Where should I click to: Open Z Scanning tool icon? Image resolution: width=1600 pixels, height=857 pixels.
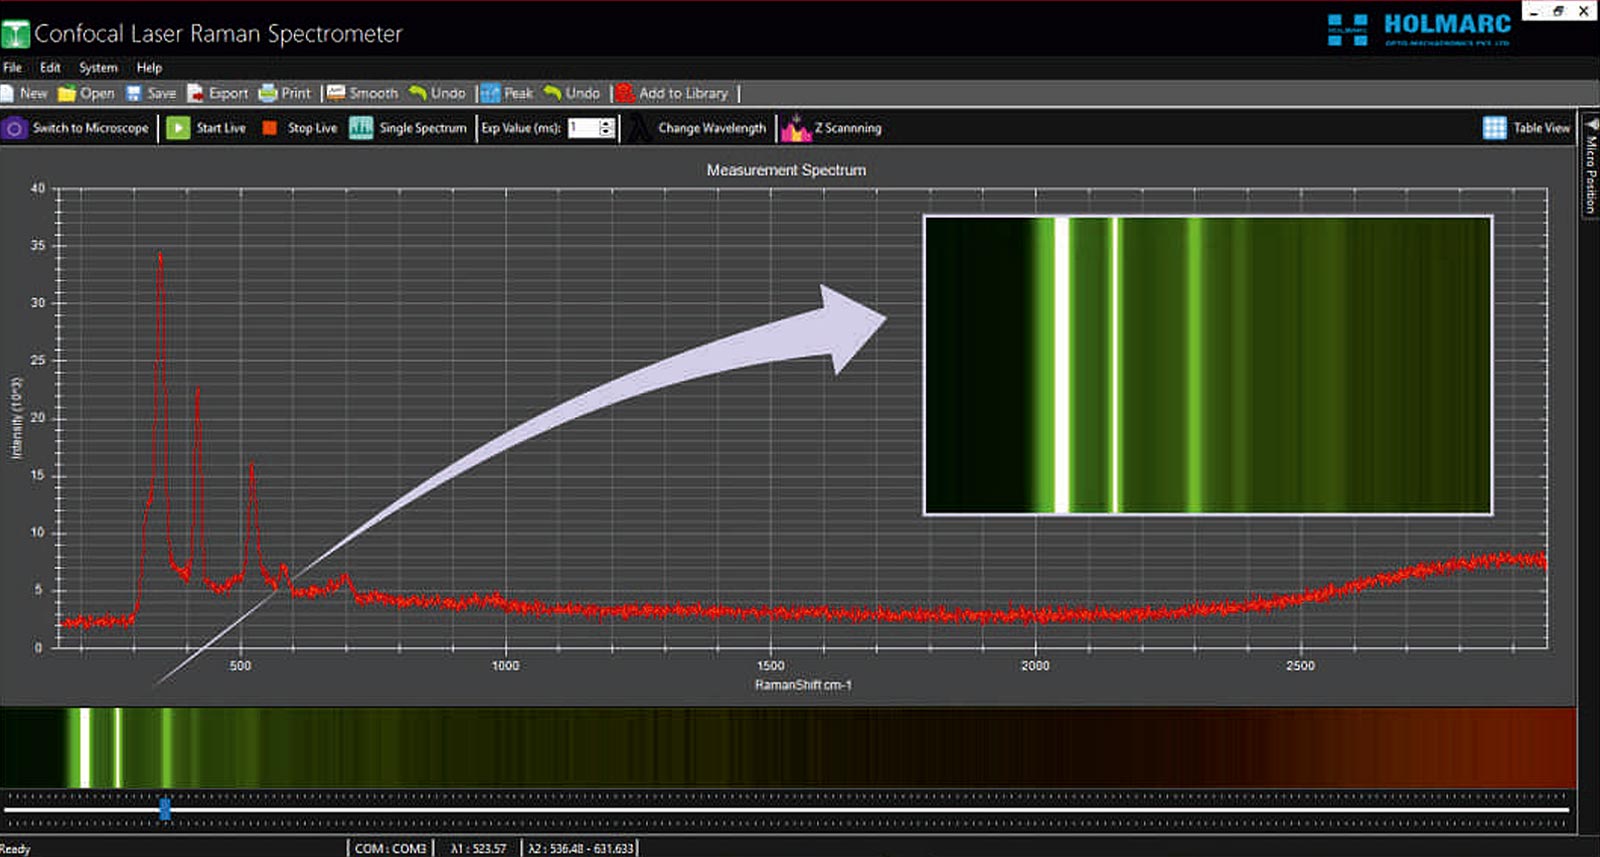pos(796,128)
